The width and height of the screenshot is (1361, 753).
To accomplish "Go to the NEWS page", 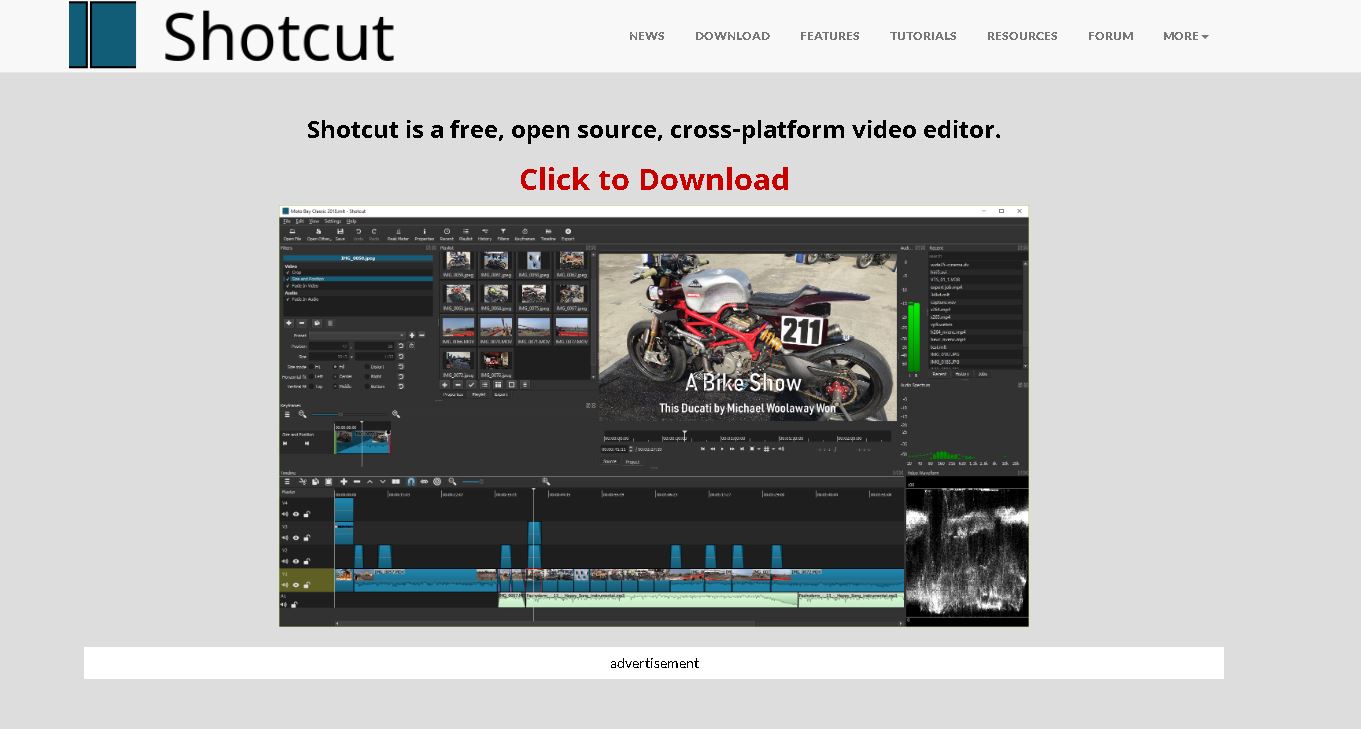I will point(646,36).
